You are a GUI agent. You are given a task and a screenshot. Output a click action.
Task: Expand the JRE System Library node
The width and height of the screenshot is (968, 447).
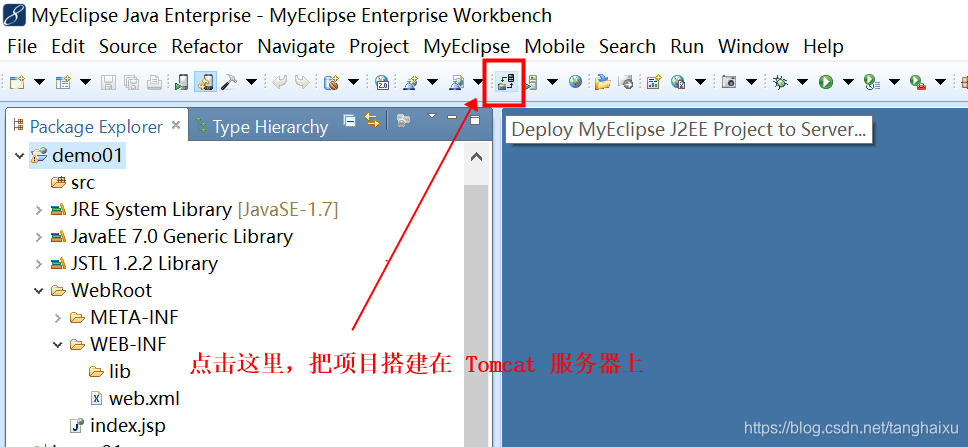tap(40, 211)
